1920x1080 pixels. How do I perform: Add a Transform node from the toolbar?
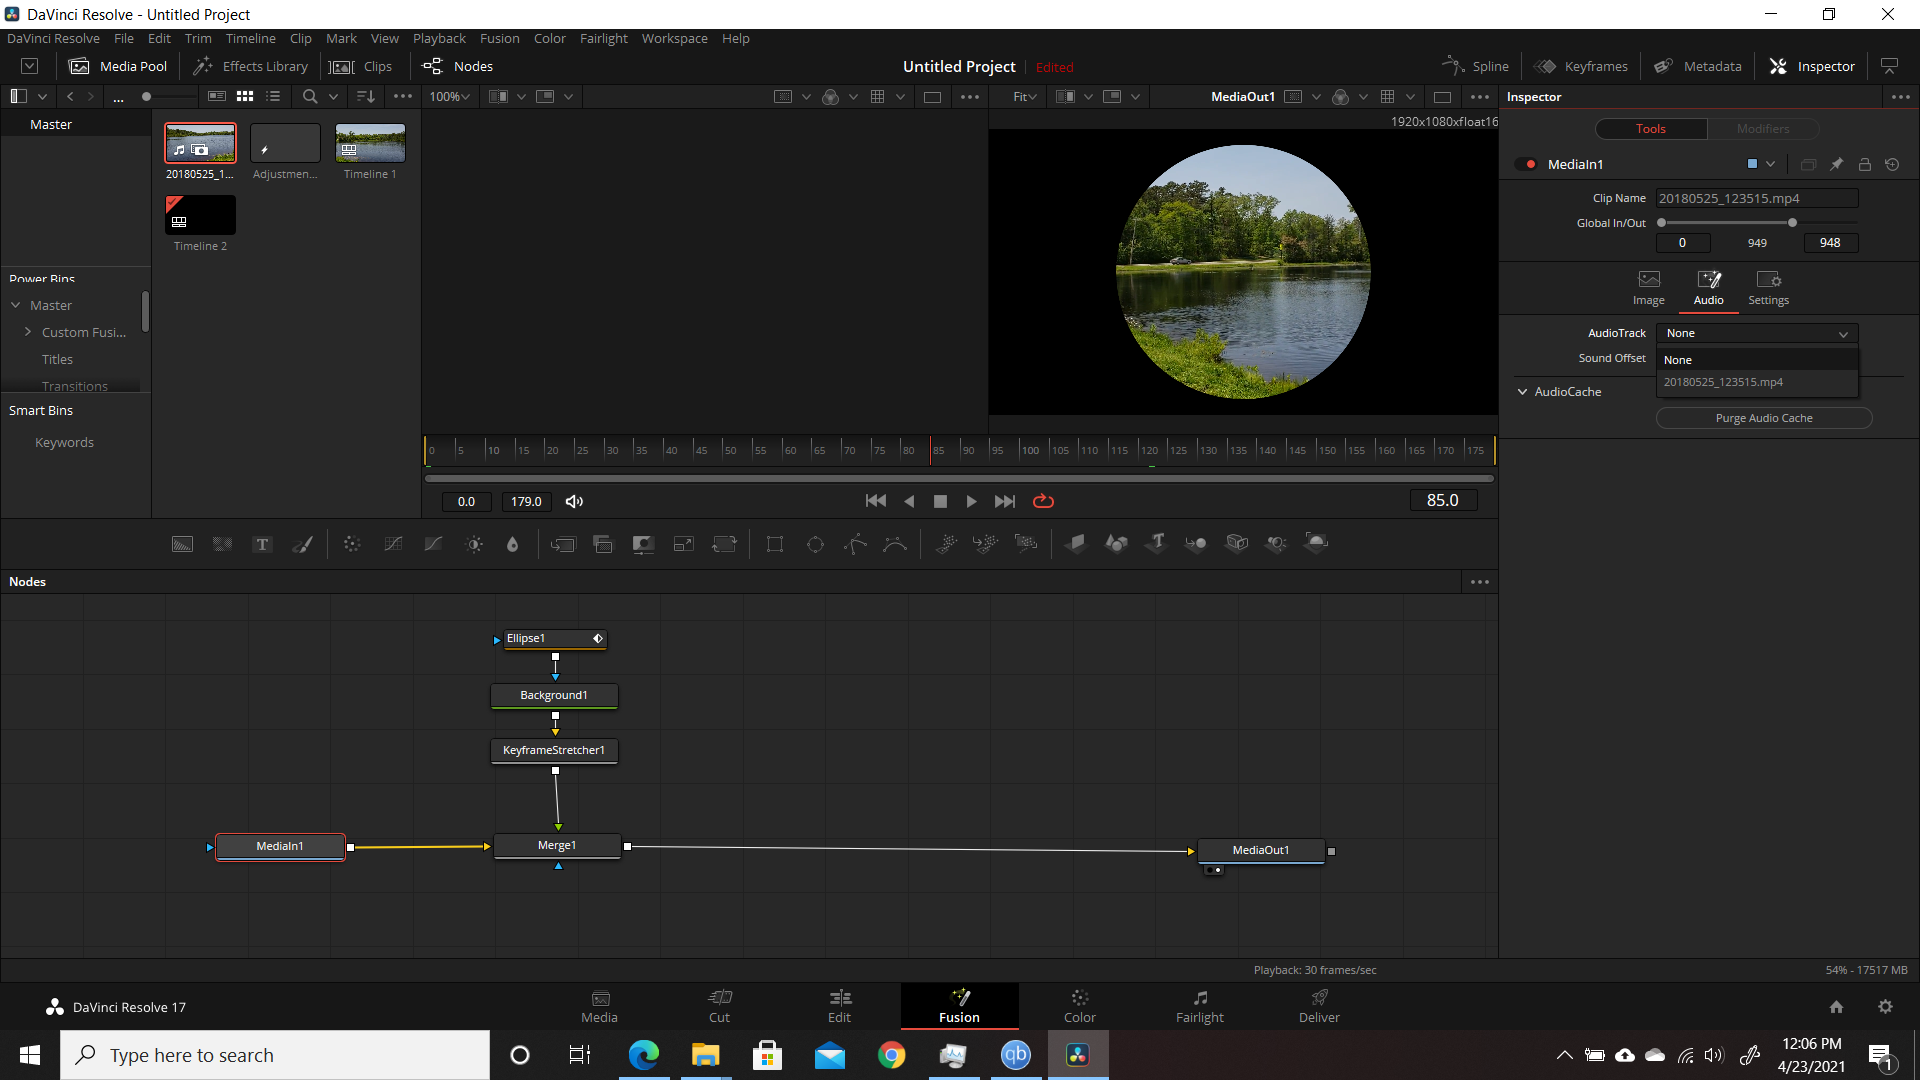724,544
